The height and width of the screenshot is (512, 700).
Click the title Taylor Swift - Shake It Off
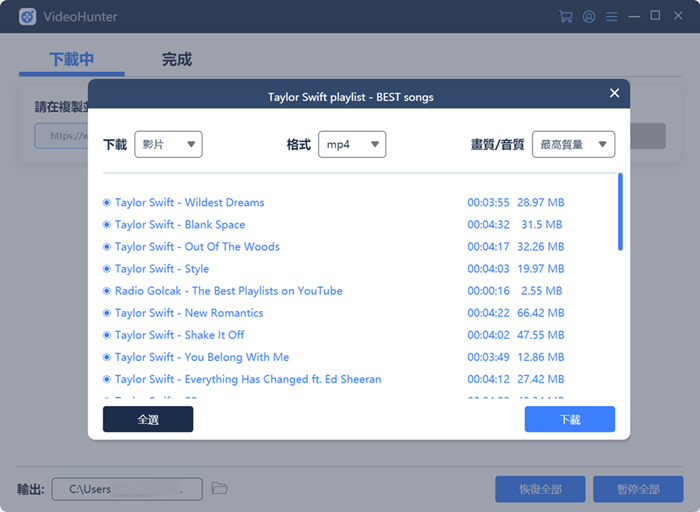(x=179, y=335)
